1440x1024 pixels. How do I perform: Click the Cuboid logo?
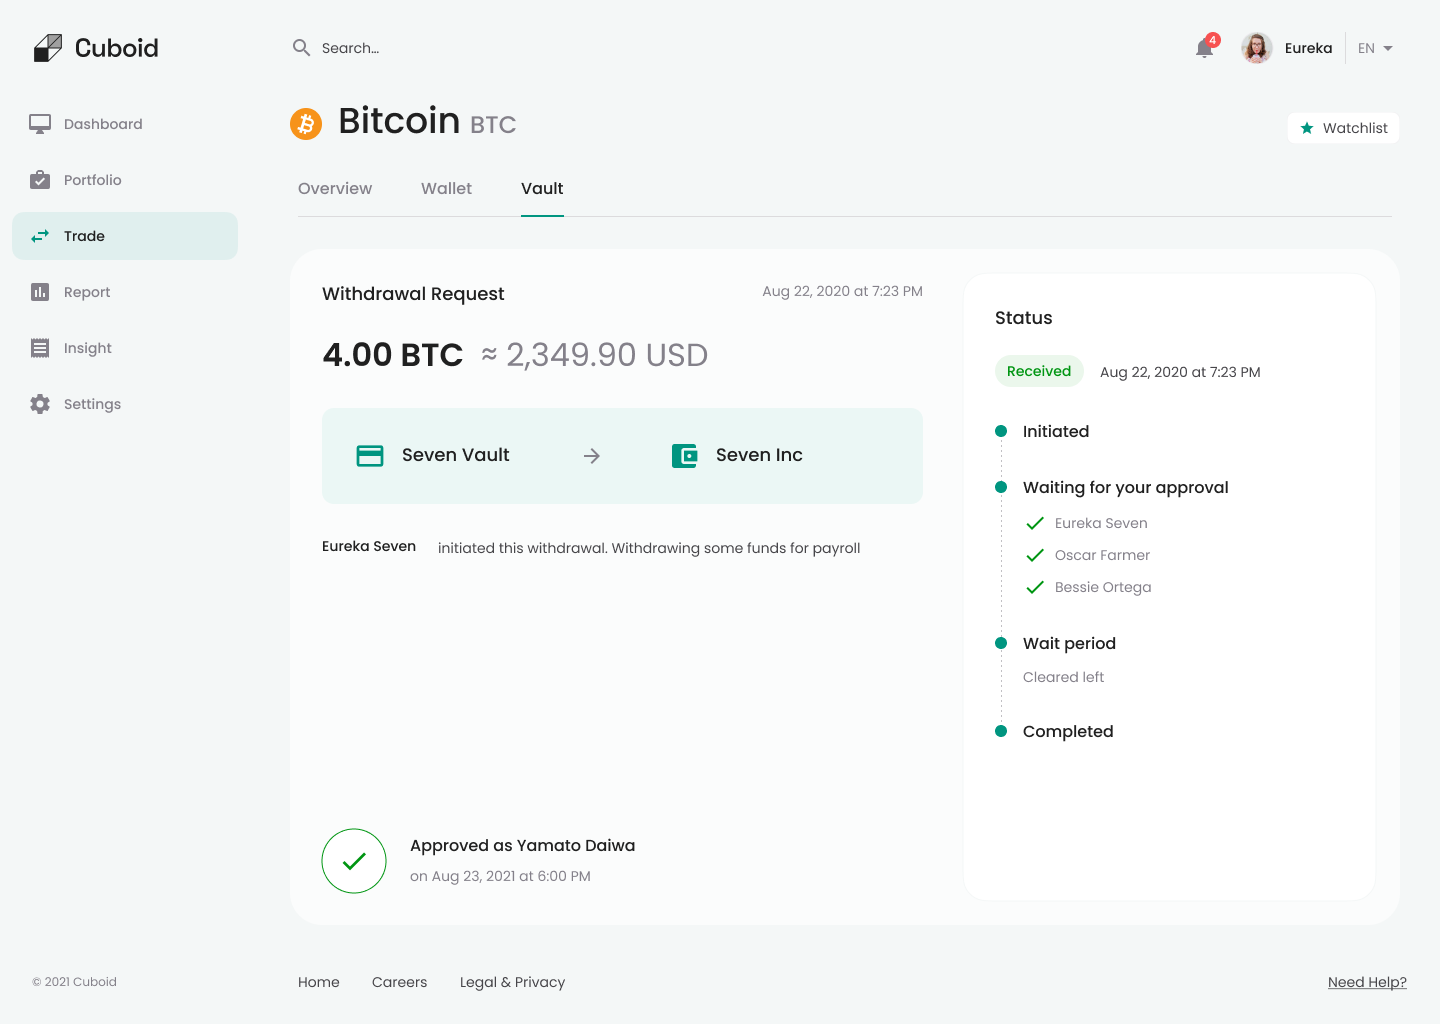click(x=95, y=47)
